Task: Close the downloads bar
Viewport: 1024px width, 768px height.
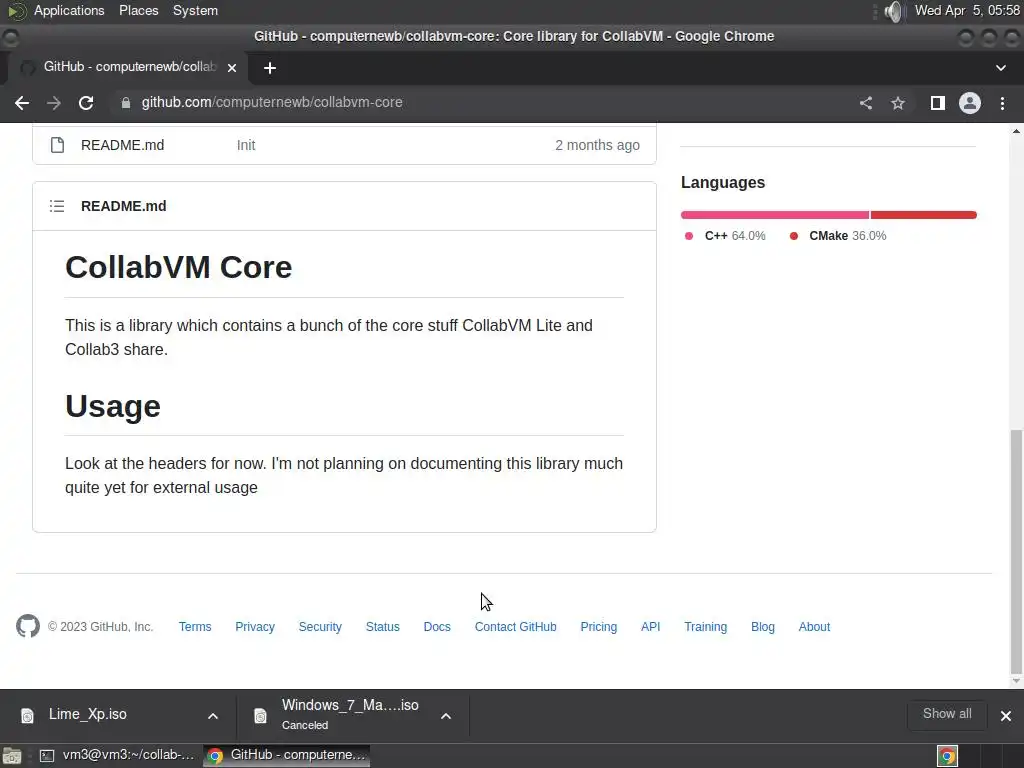Action: point(1006,716)
